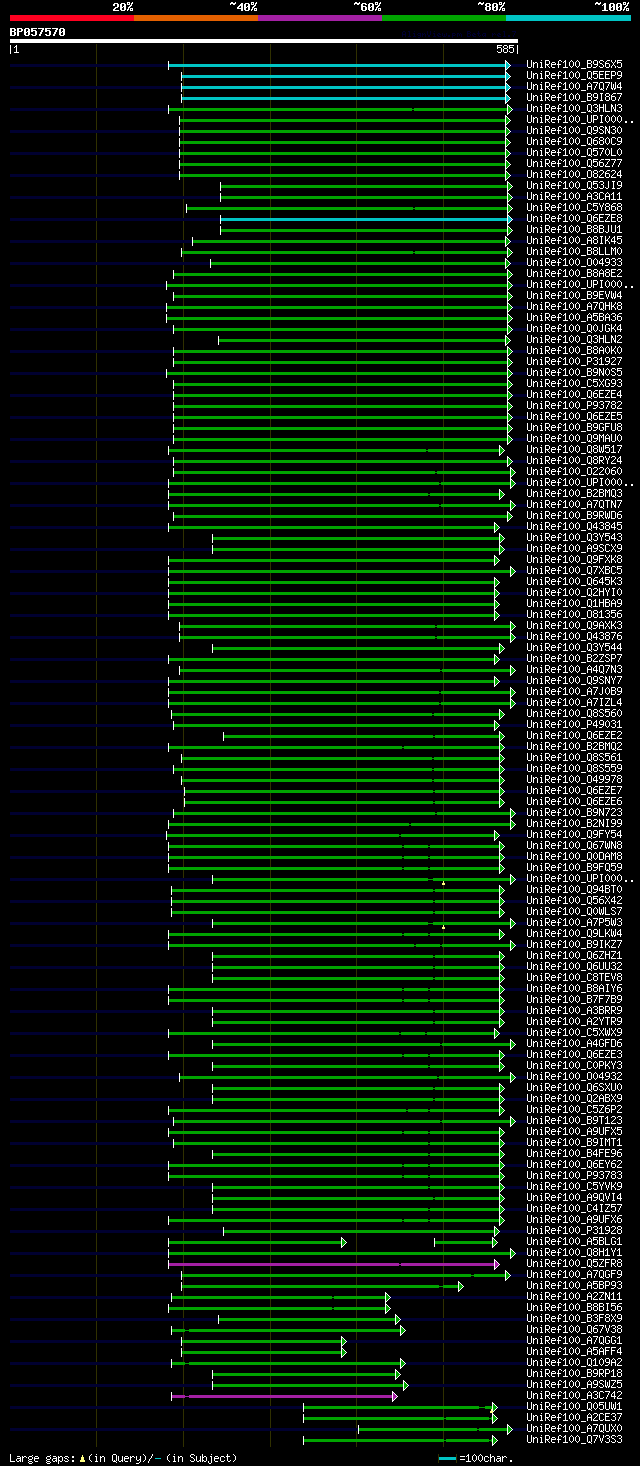
Task: Select hit label UniRef100_A4GFD6
Action: coord(574,1043)
